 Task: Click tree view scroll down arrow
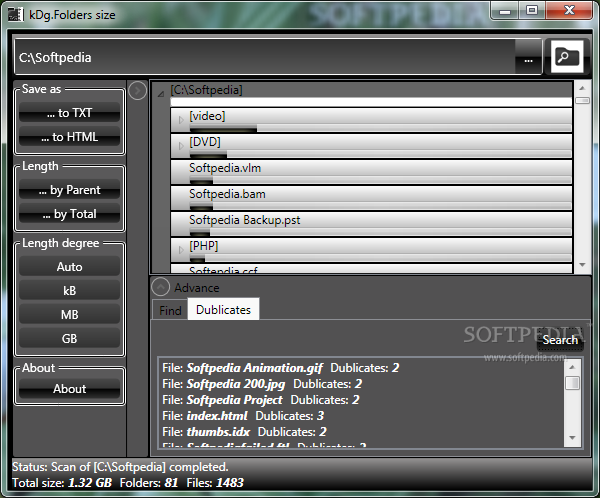[582, 265]
